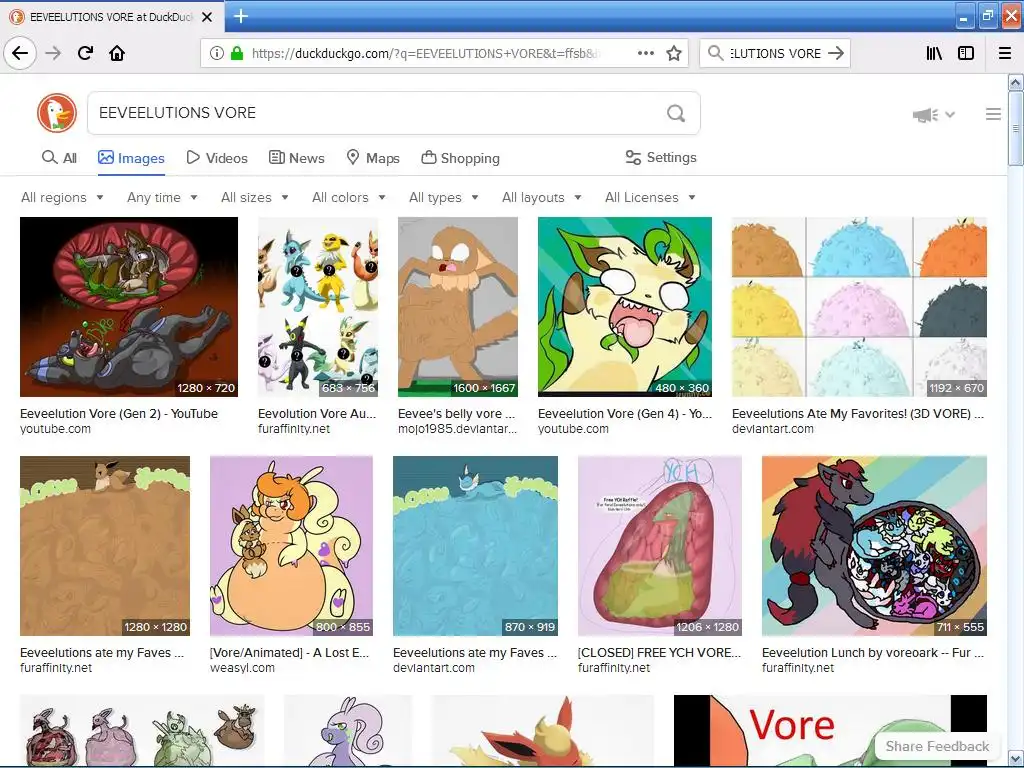Click the weasyl.com source link
Screen dimensions: 1024x768
(x=242, y=668)
